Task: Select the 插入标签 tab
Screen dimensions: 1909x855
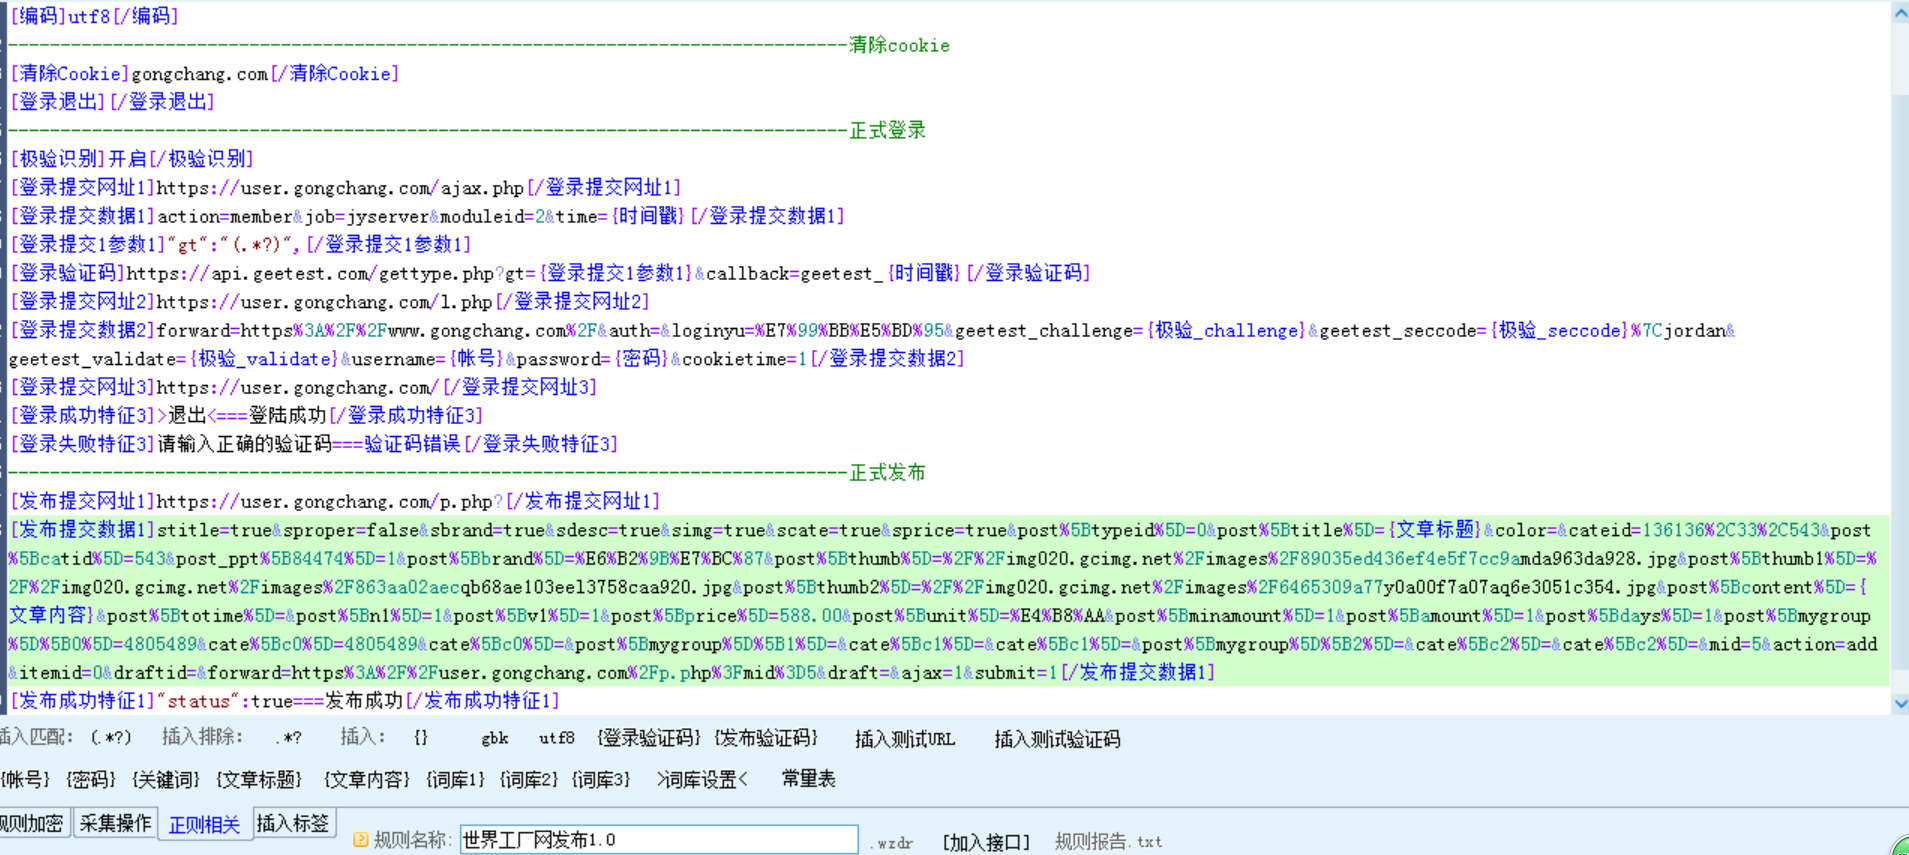Action: click(293, 823)
